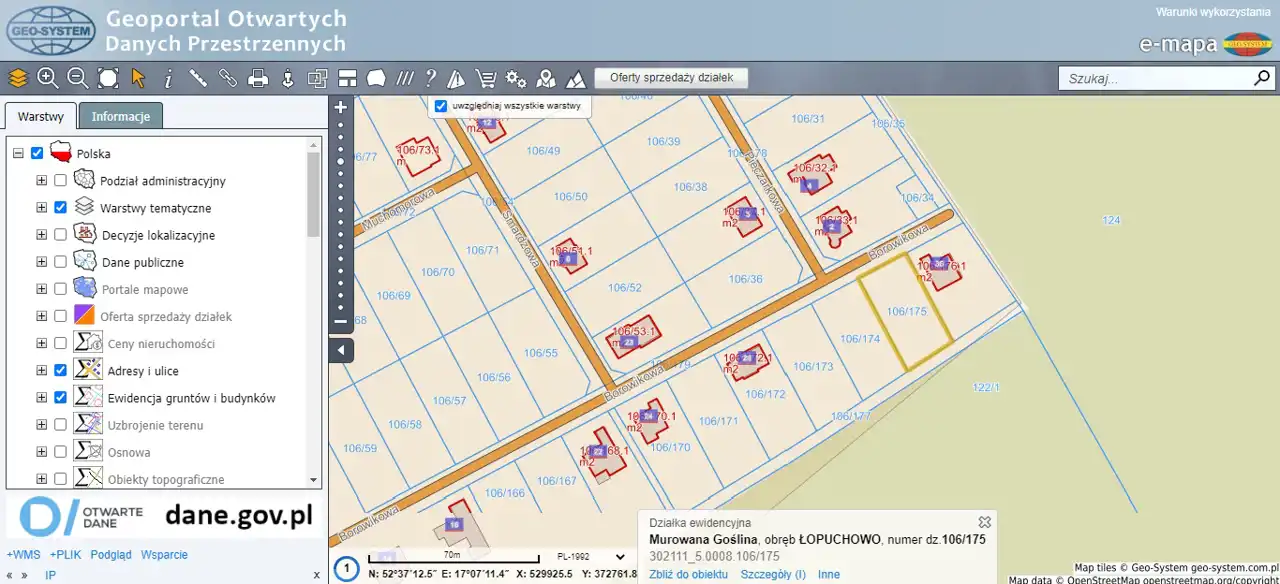
Task: Click 'Zbliż do obiektu' link
Action: tap(688, 574)
